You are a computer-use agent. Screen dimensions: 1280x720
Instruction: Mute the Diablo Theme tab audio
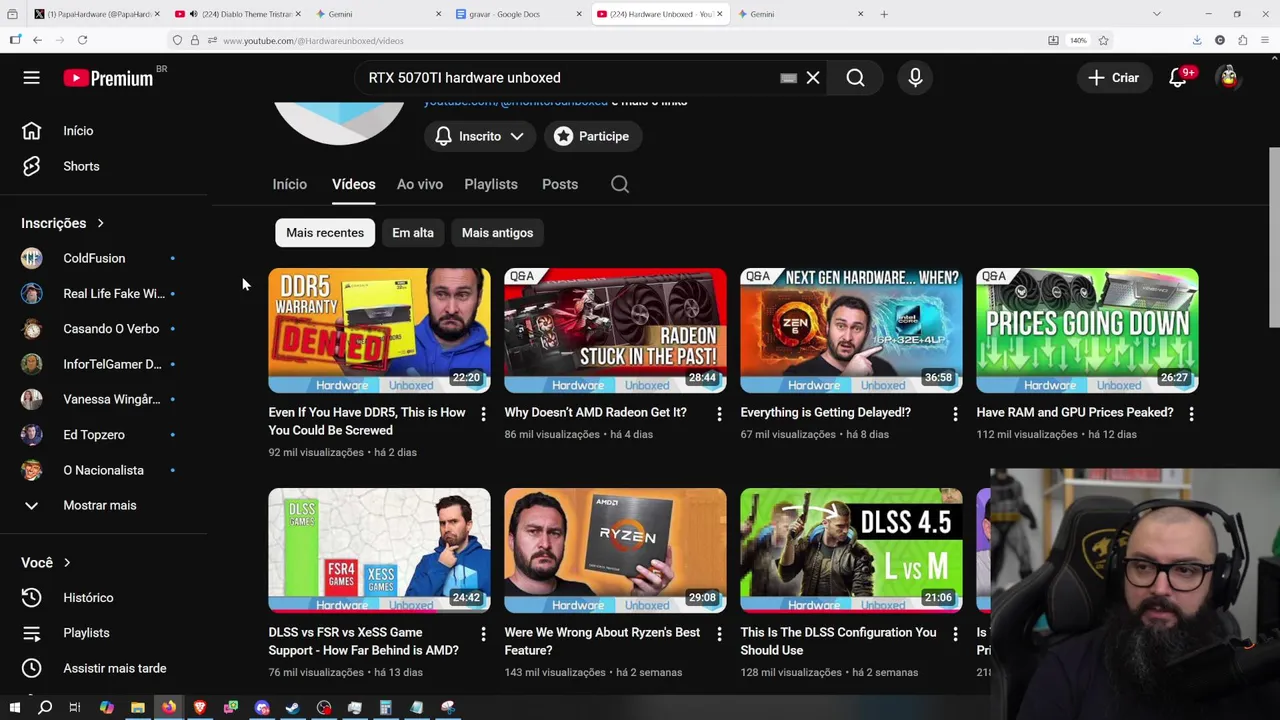[x=193, y=14]
